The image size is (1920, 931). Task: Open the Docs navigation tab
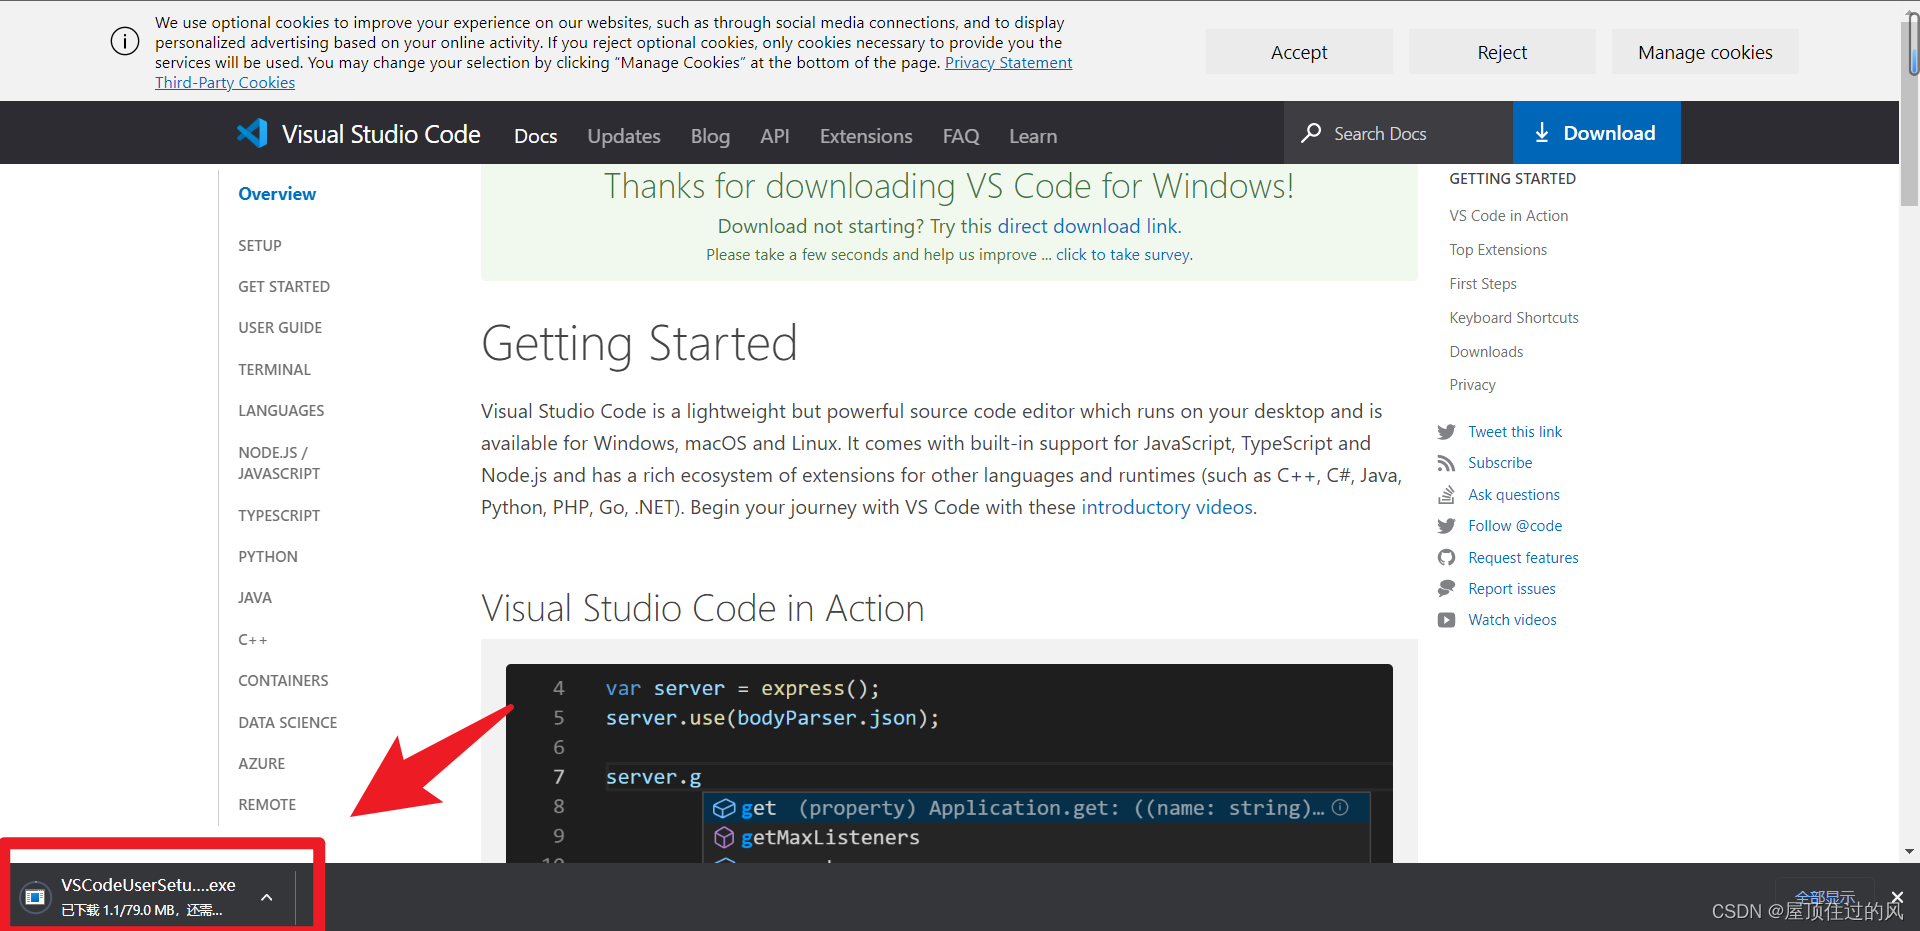point(536,136)
